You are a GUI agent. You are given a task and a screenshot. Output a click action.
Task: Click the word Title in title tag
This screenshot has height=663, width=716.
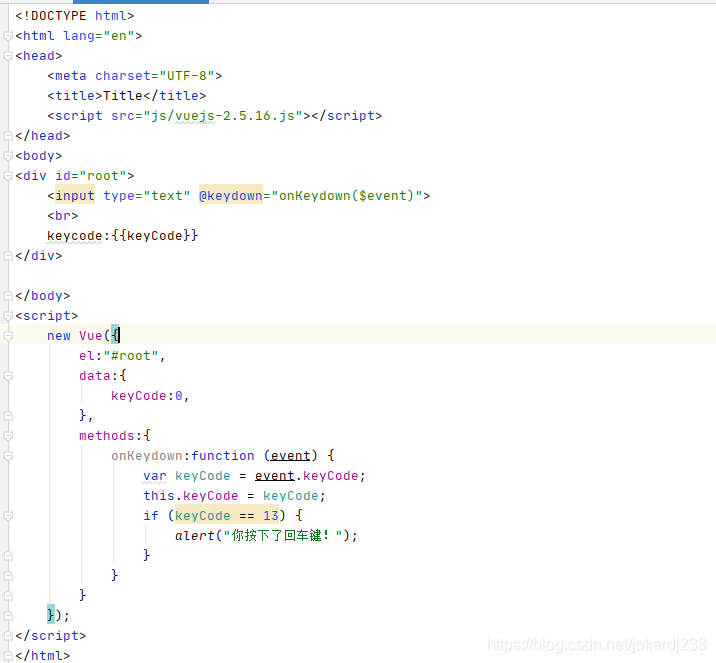[x=123, y=96]
